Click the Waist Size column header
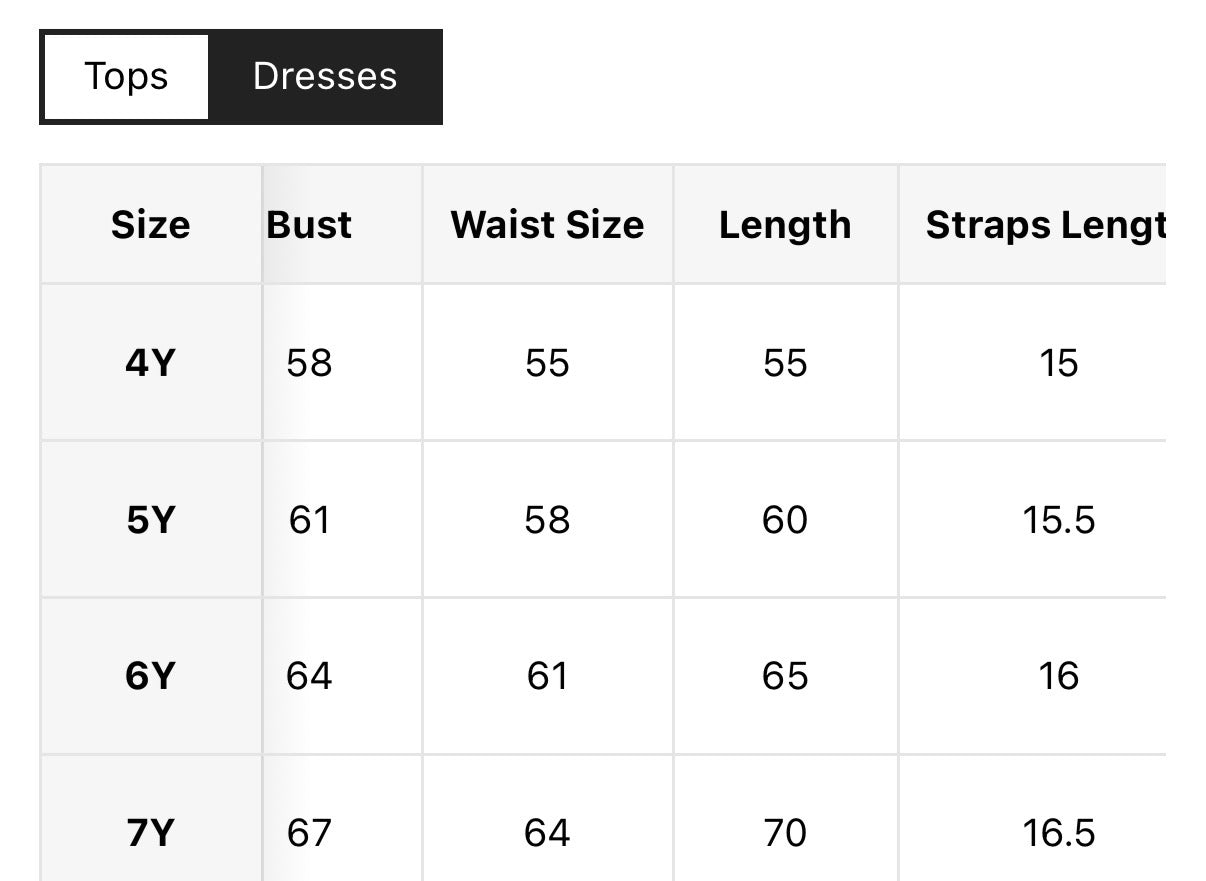The image size is (1206, 881). 546,224
